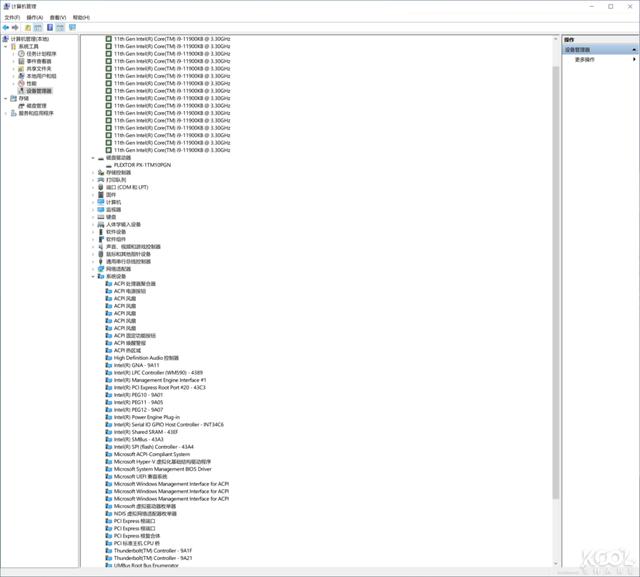Select Intel(R) Management Engine Interface #1

coord(160,380)
